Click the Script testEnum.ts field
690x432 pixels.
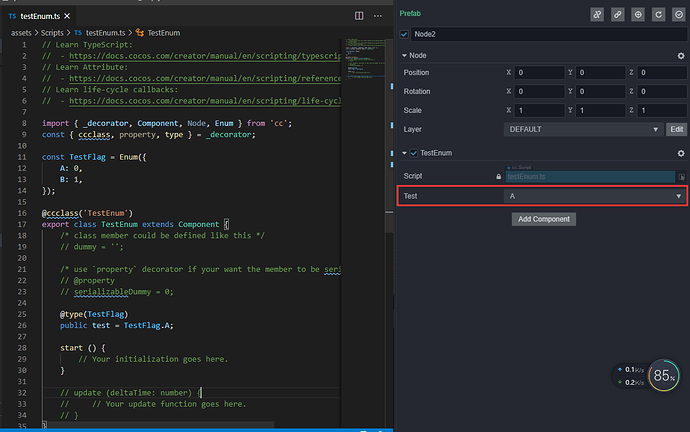point(590,176)
